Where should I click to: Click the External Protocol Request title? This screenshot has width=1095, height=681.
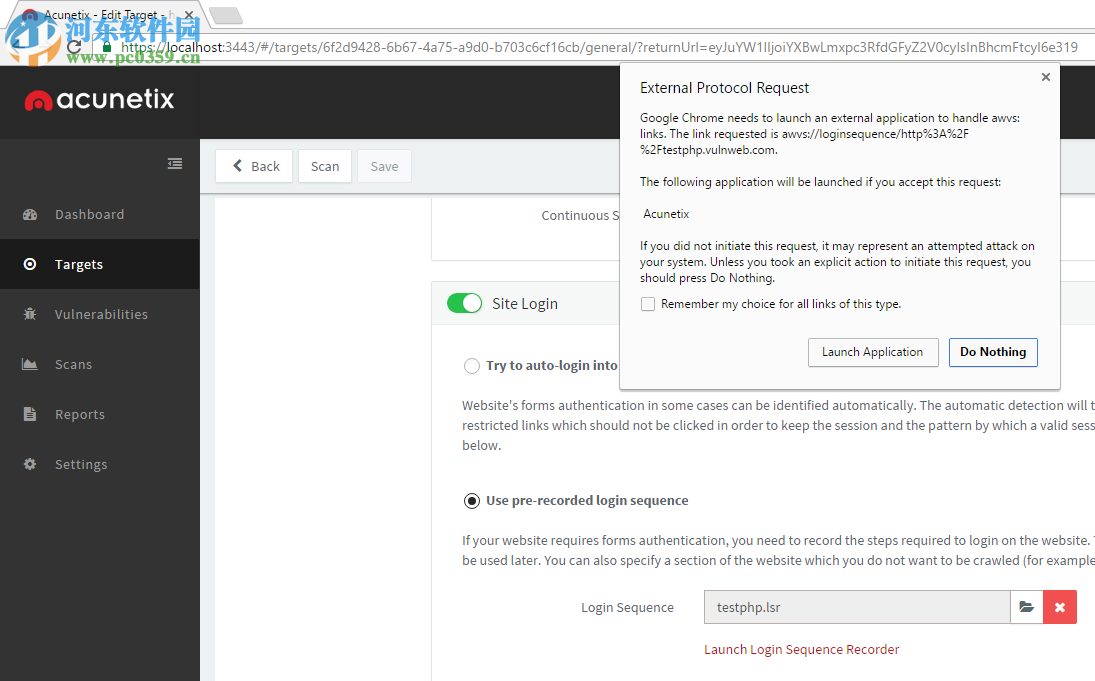click(x=724, y=88)
